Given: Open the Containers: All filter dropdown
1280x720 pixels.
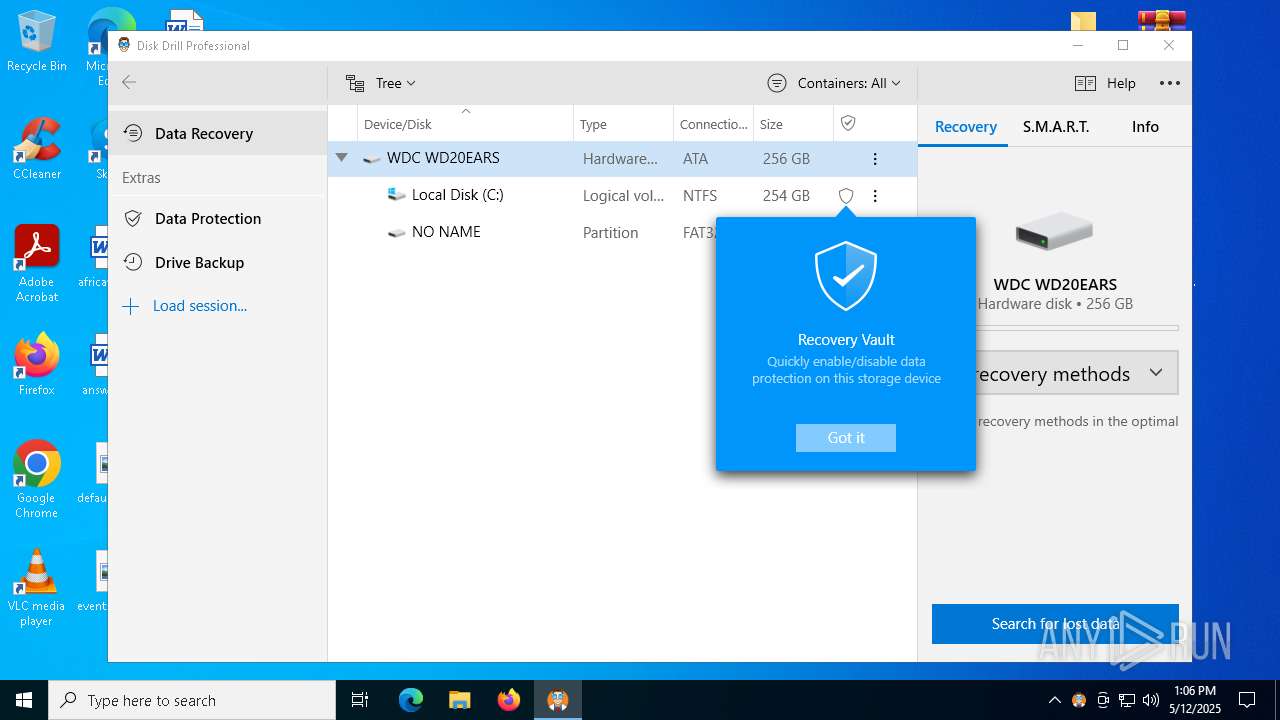Looking at the screenshot, I should 834,83.
